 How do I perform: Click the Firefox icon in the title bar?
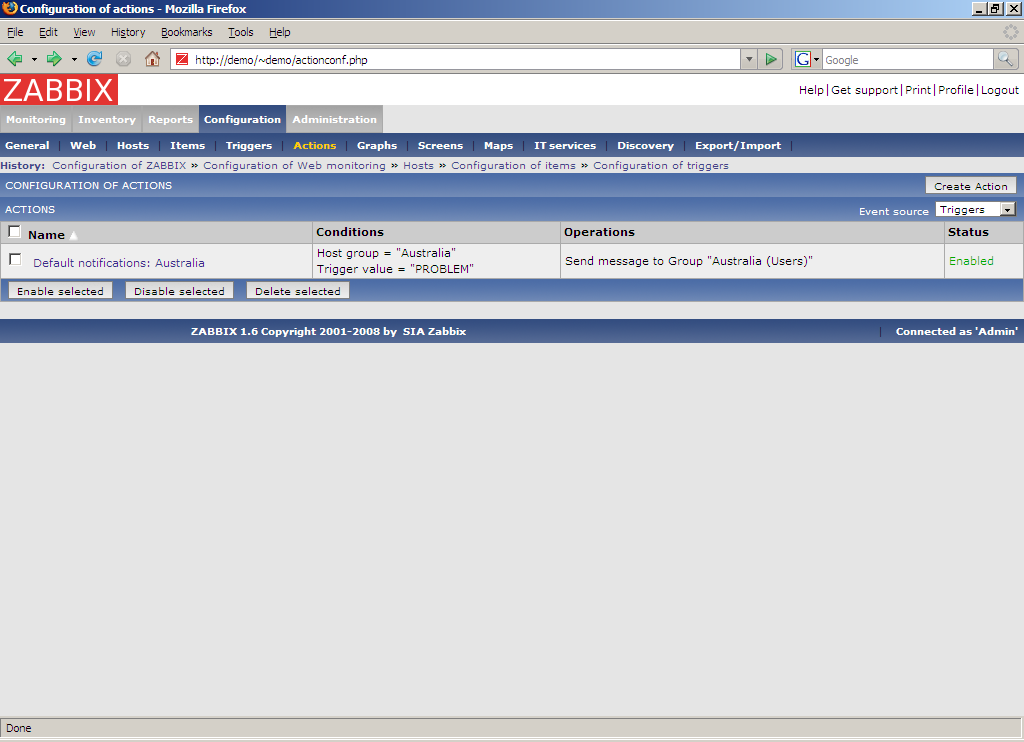click(x=10, y=8)
